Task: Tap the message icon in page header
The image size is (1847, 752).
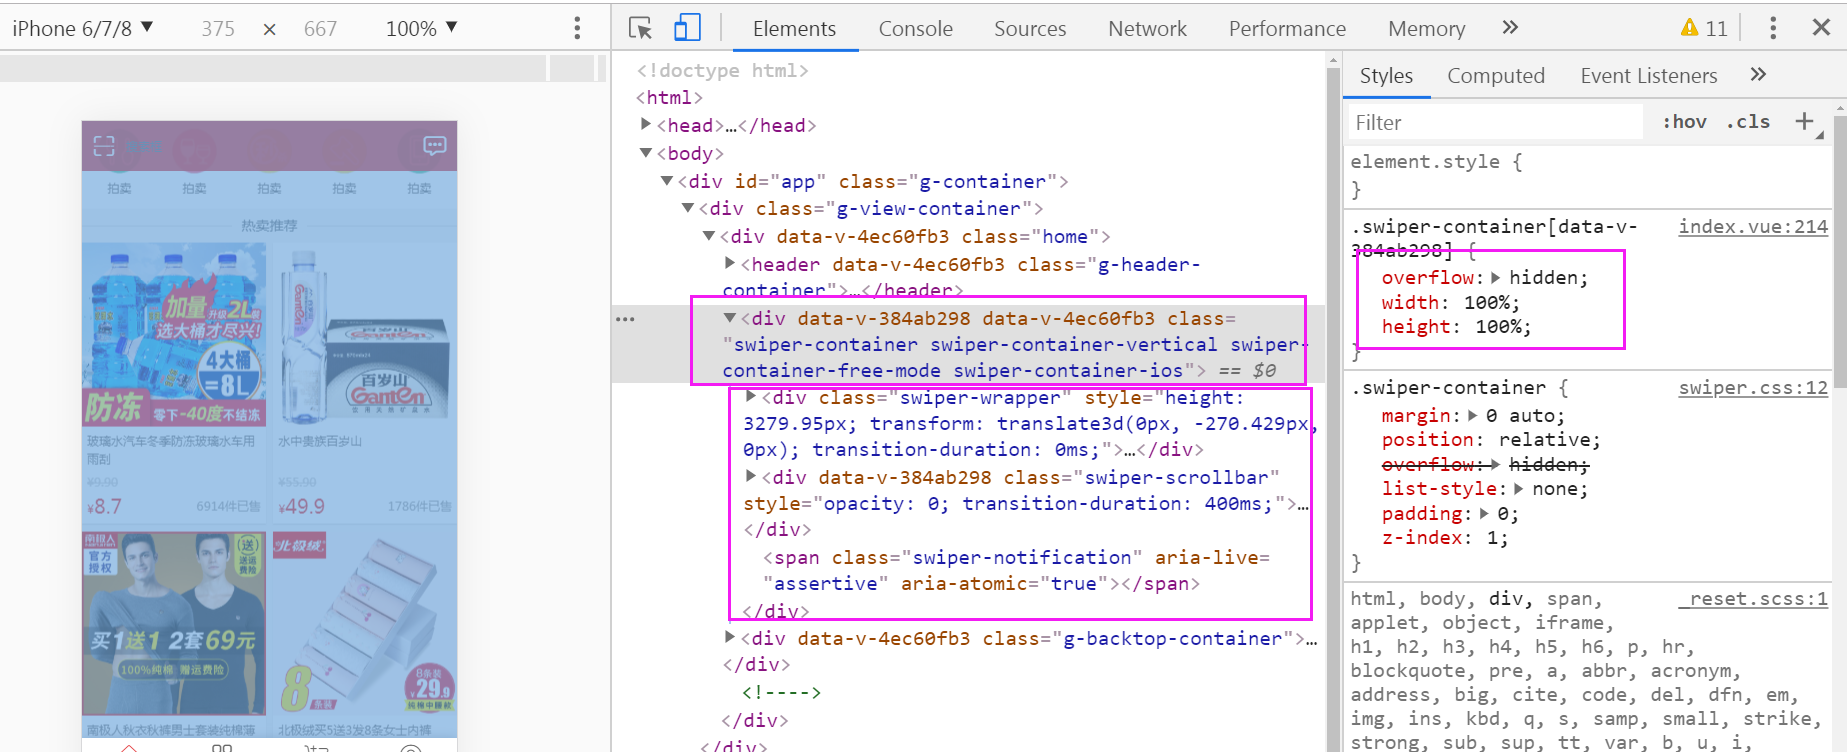Action: point(435,146)
